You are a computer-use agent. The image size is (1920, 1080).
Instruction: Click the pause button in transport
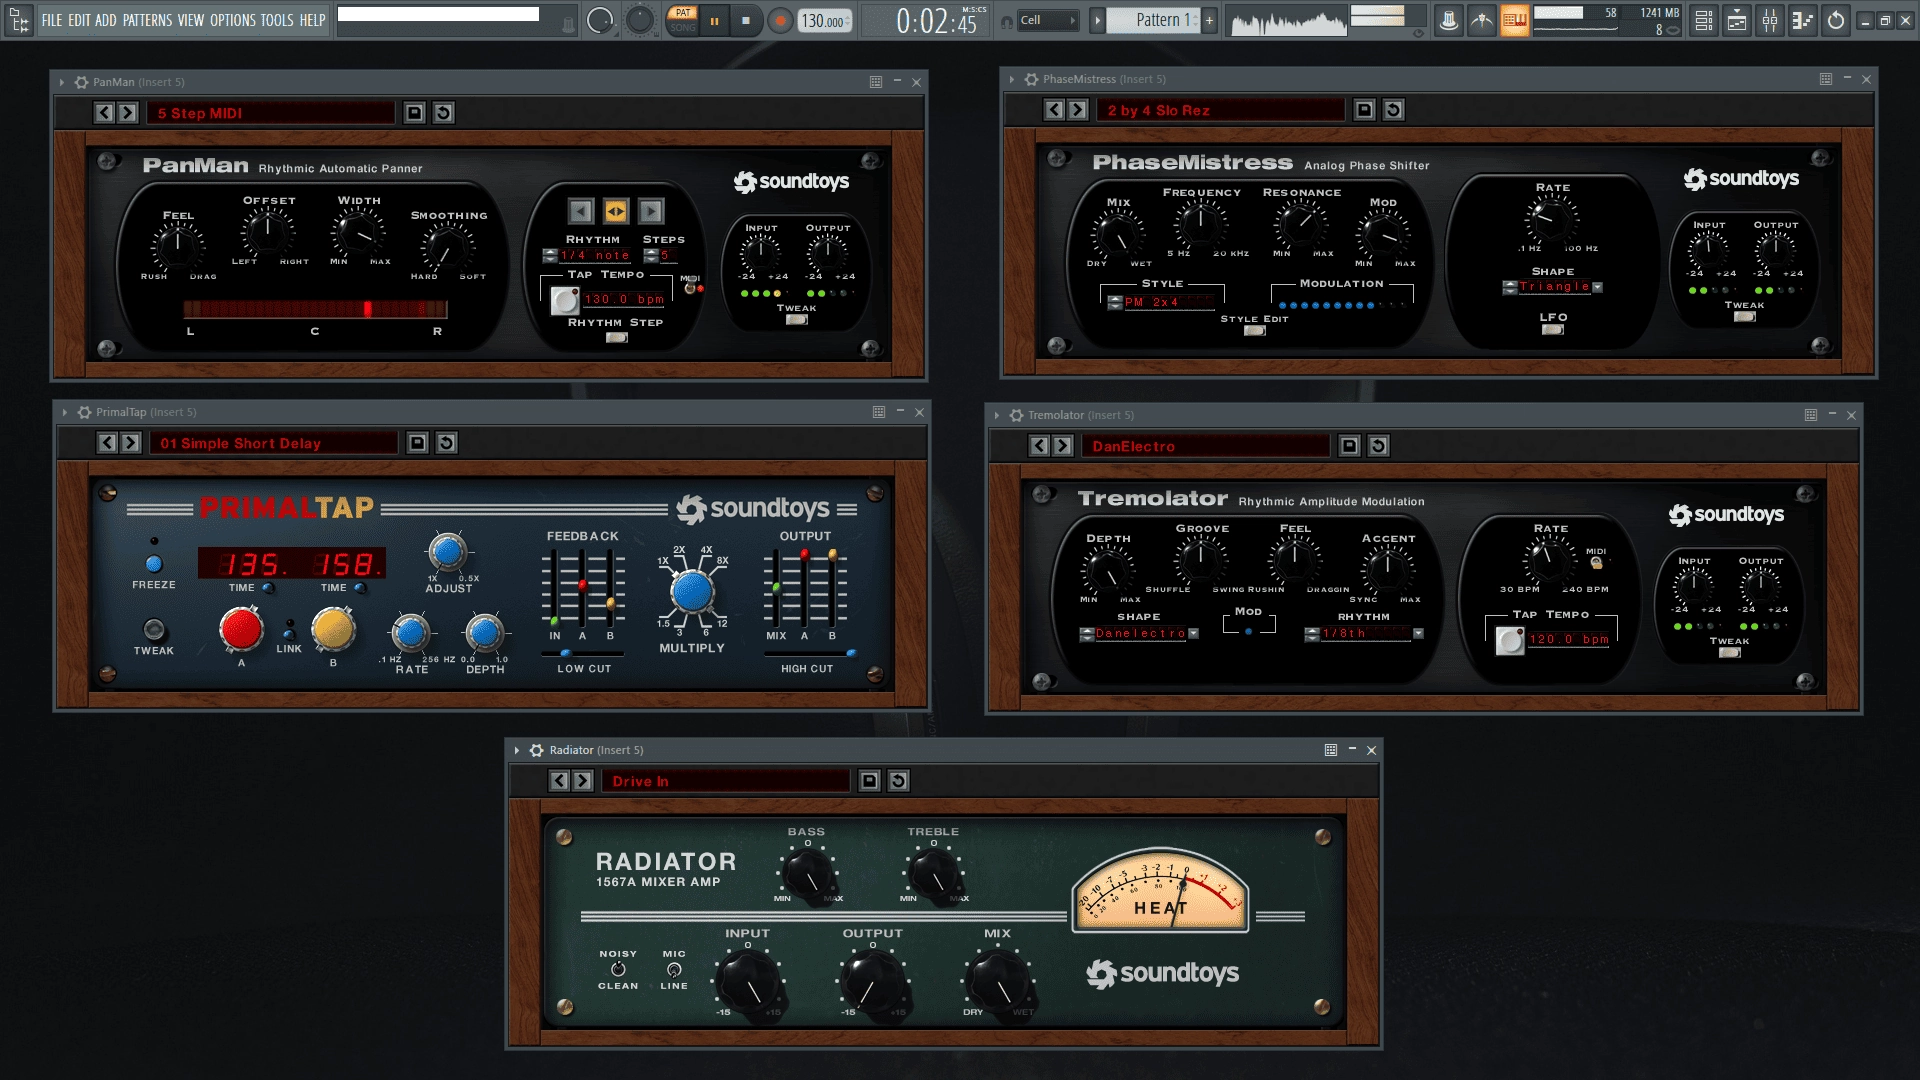[714, 21]
